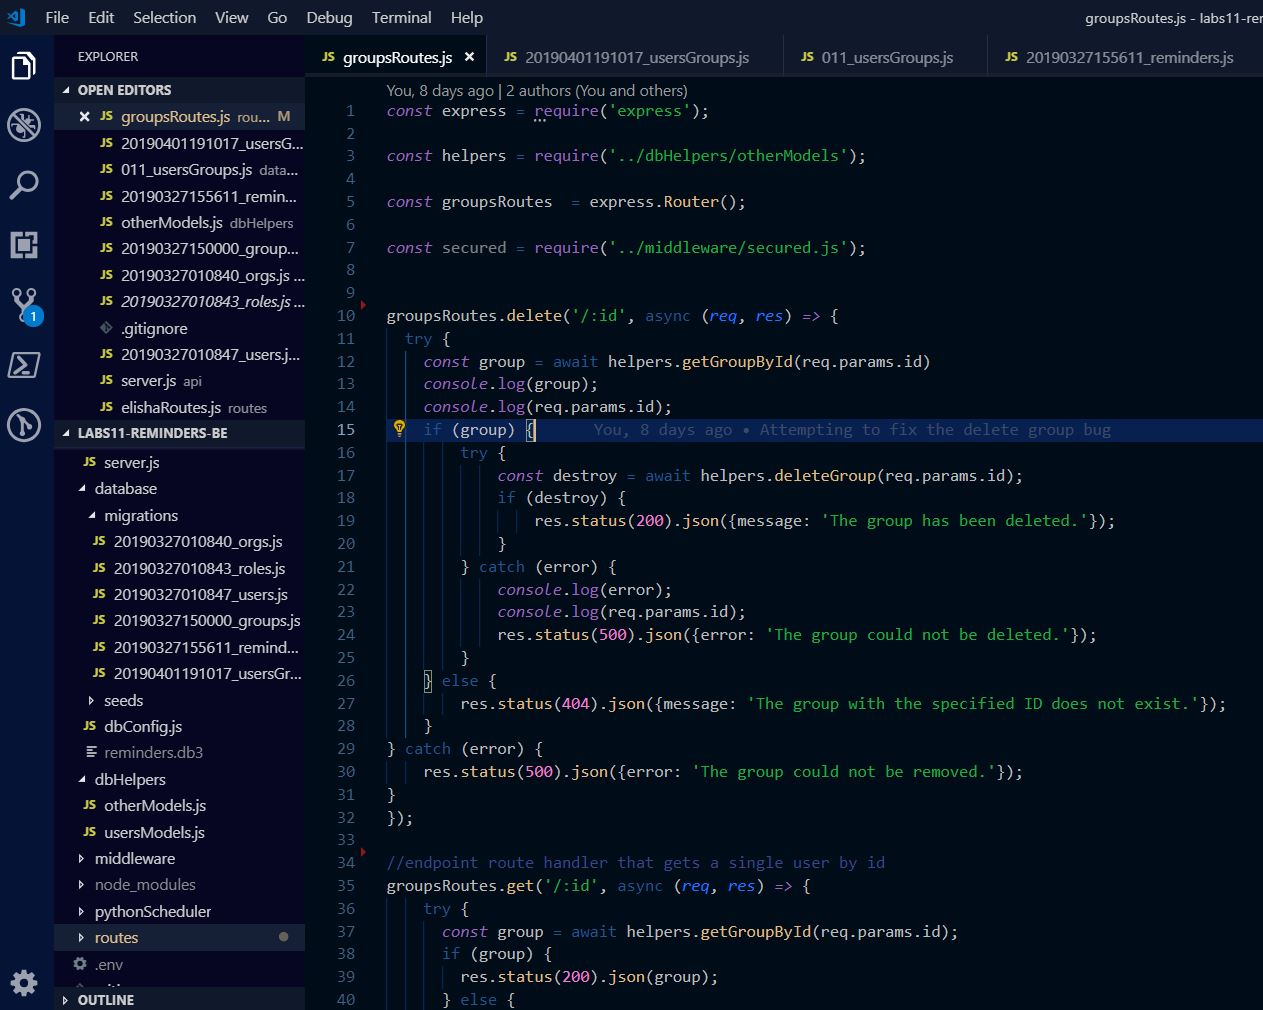Open the Search view magnifier icon
This screenshot has width=1263, height=1010.
pyautogui.click(x=24, y=185)
